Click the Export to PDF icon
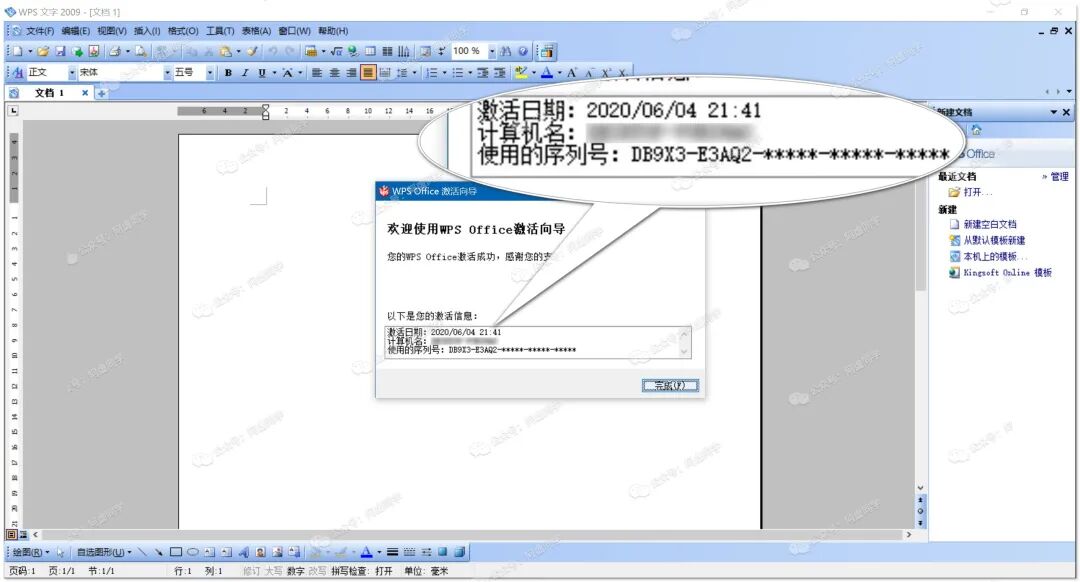The image size is (1080, 582). point(94,51)
